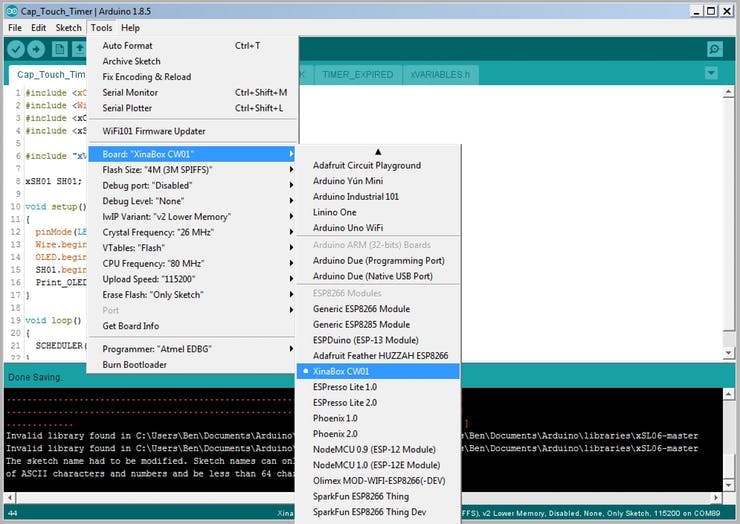Click the Arduino logo in title bar
Viewport: 740px width, 524px height.
click(11, 11)
